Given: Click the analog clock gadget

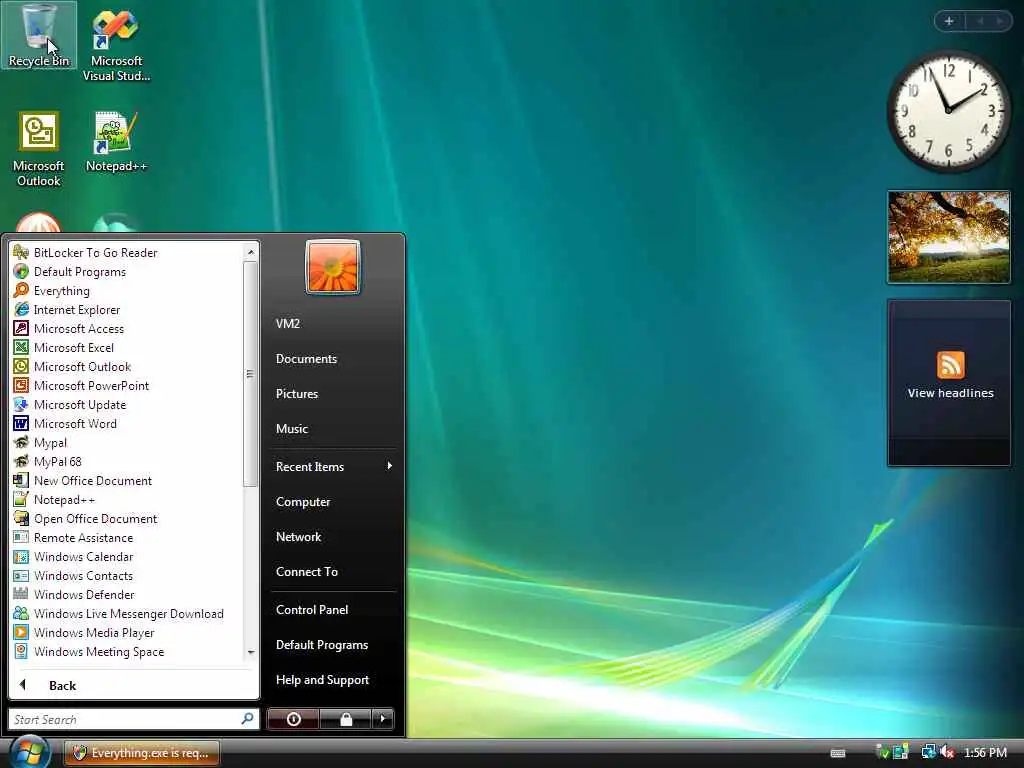Looking at the screenshot, I should (x=948, y=111).
